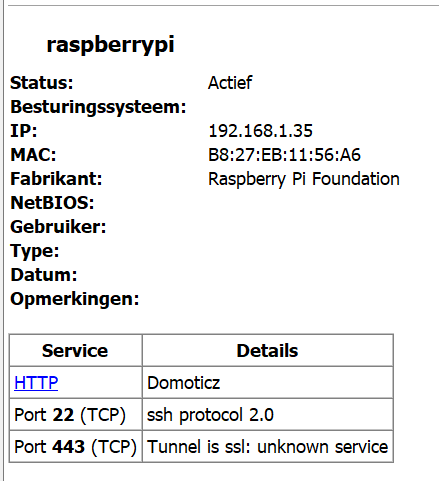Click the raspberrypi heading

[110, 45]
